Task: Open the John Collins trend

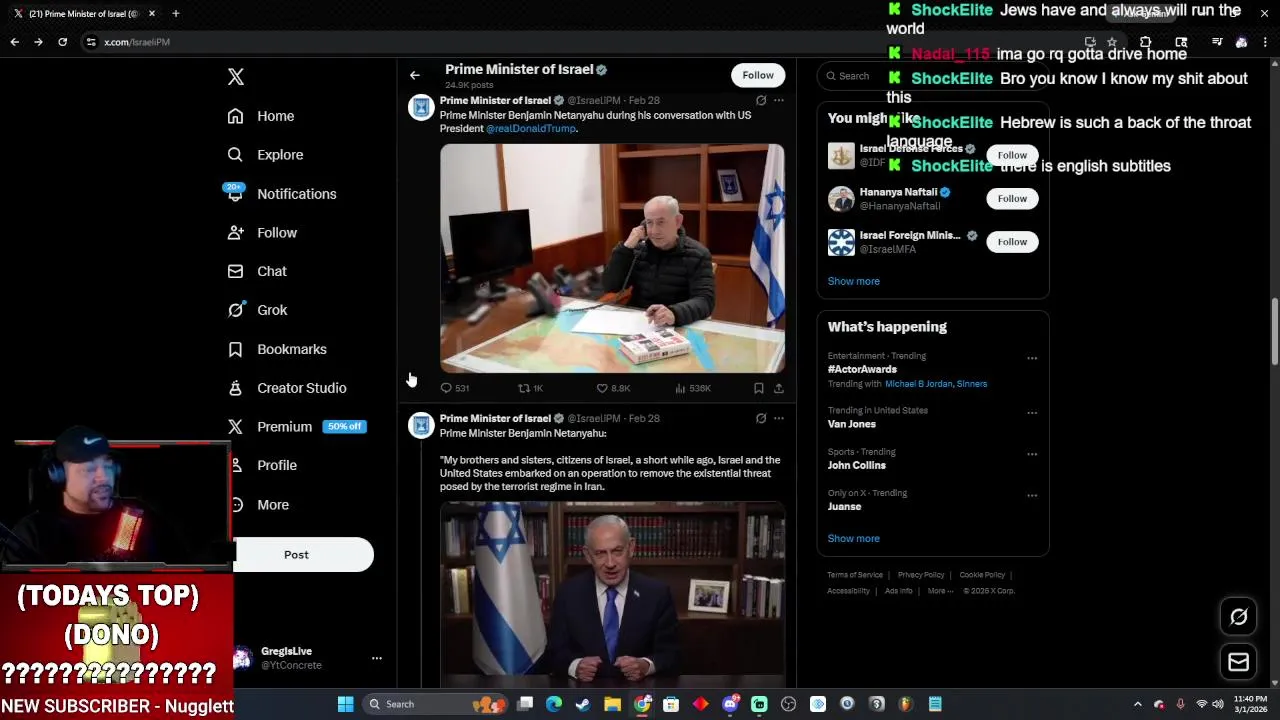Action: coord(856,465)
